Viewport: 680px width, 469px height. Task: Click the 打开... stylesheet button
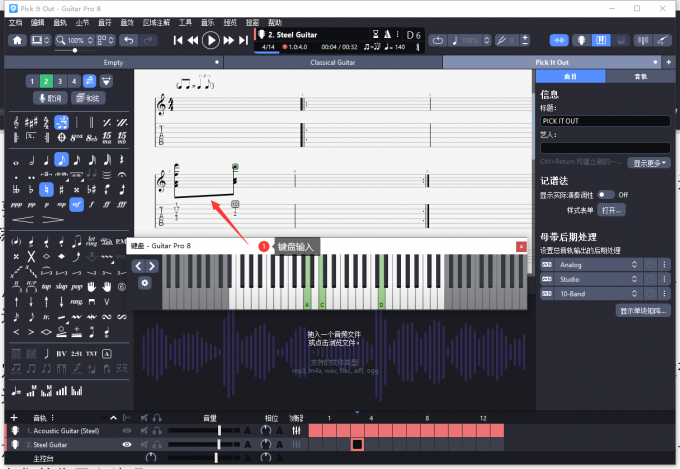point(611,210)
